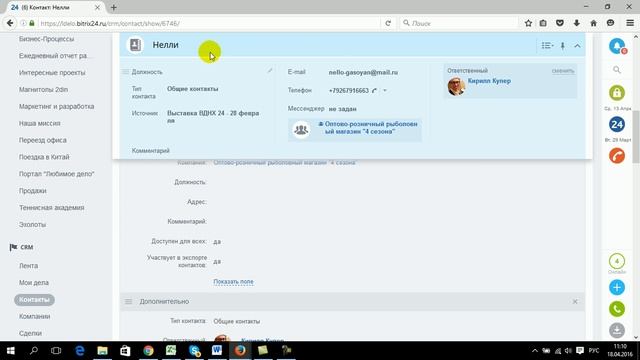The height and width of the screenshot is (360, 640).
Task: Open Теннисная академия group
Action: pos(51,208)
